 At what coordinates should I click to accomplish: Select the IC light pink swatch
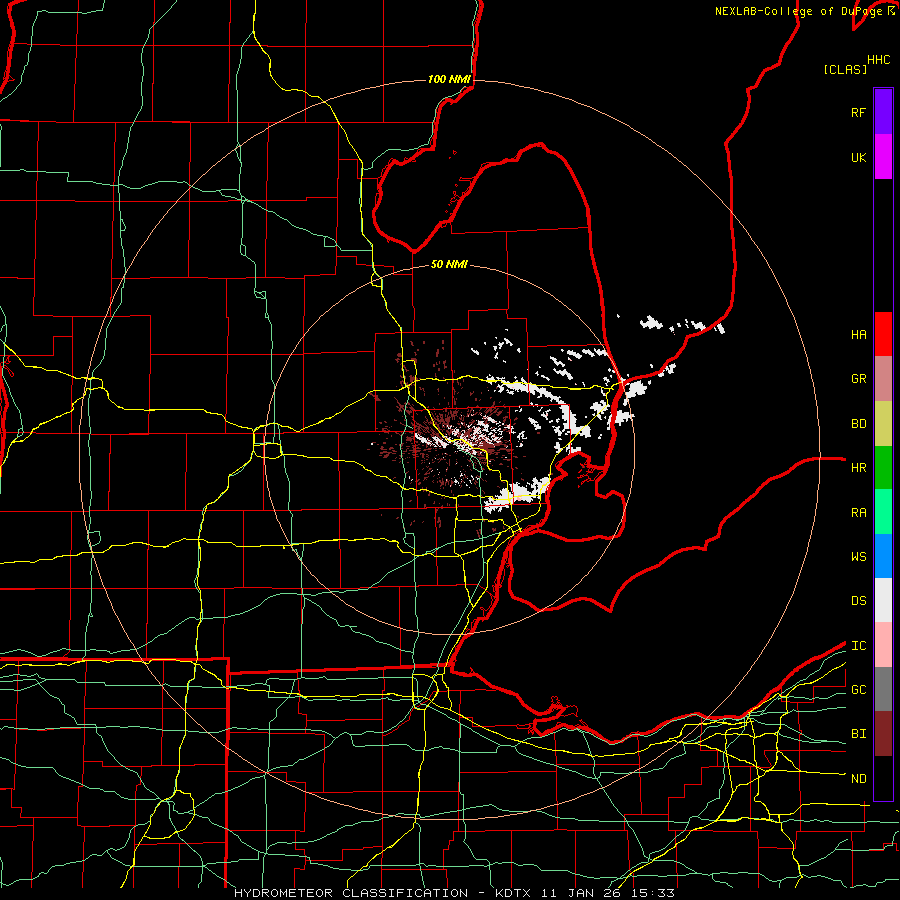click(x=883, y=645)
